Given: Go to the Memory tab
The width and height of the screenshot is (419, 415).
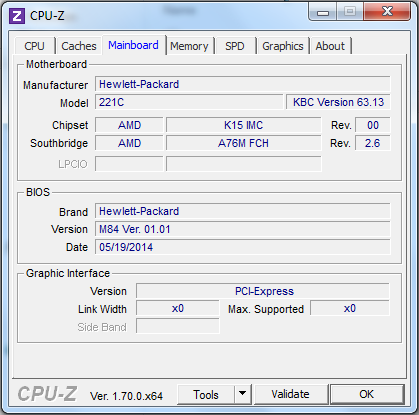Looking at the screenshot, I should coord(189,46).
